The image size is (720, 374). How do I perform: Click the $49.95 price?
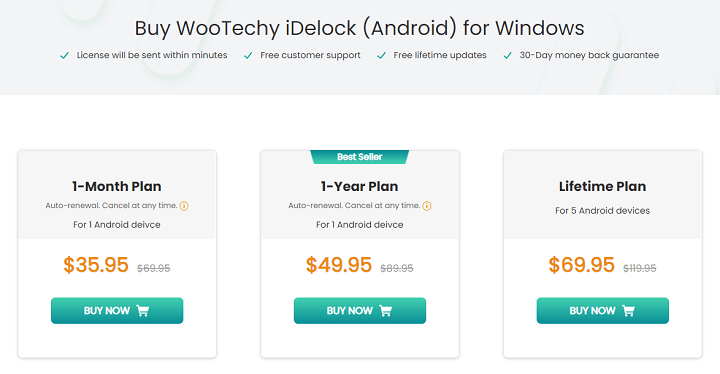tap(339, 265)
